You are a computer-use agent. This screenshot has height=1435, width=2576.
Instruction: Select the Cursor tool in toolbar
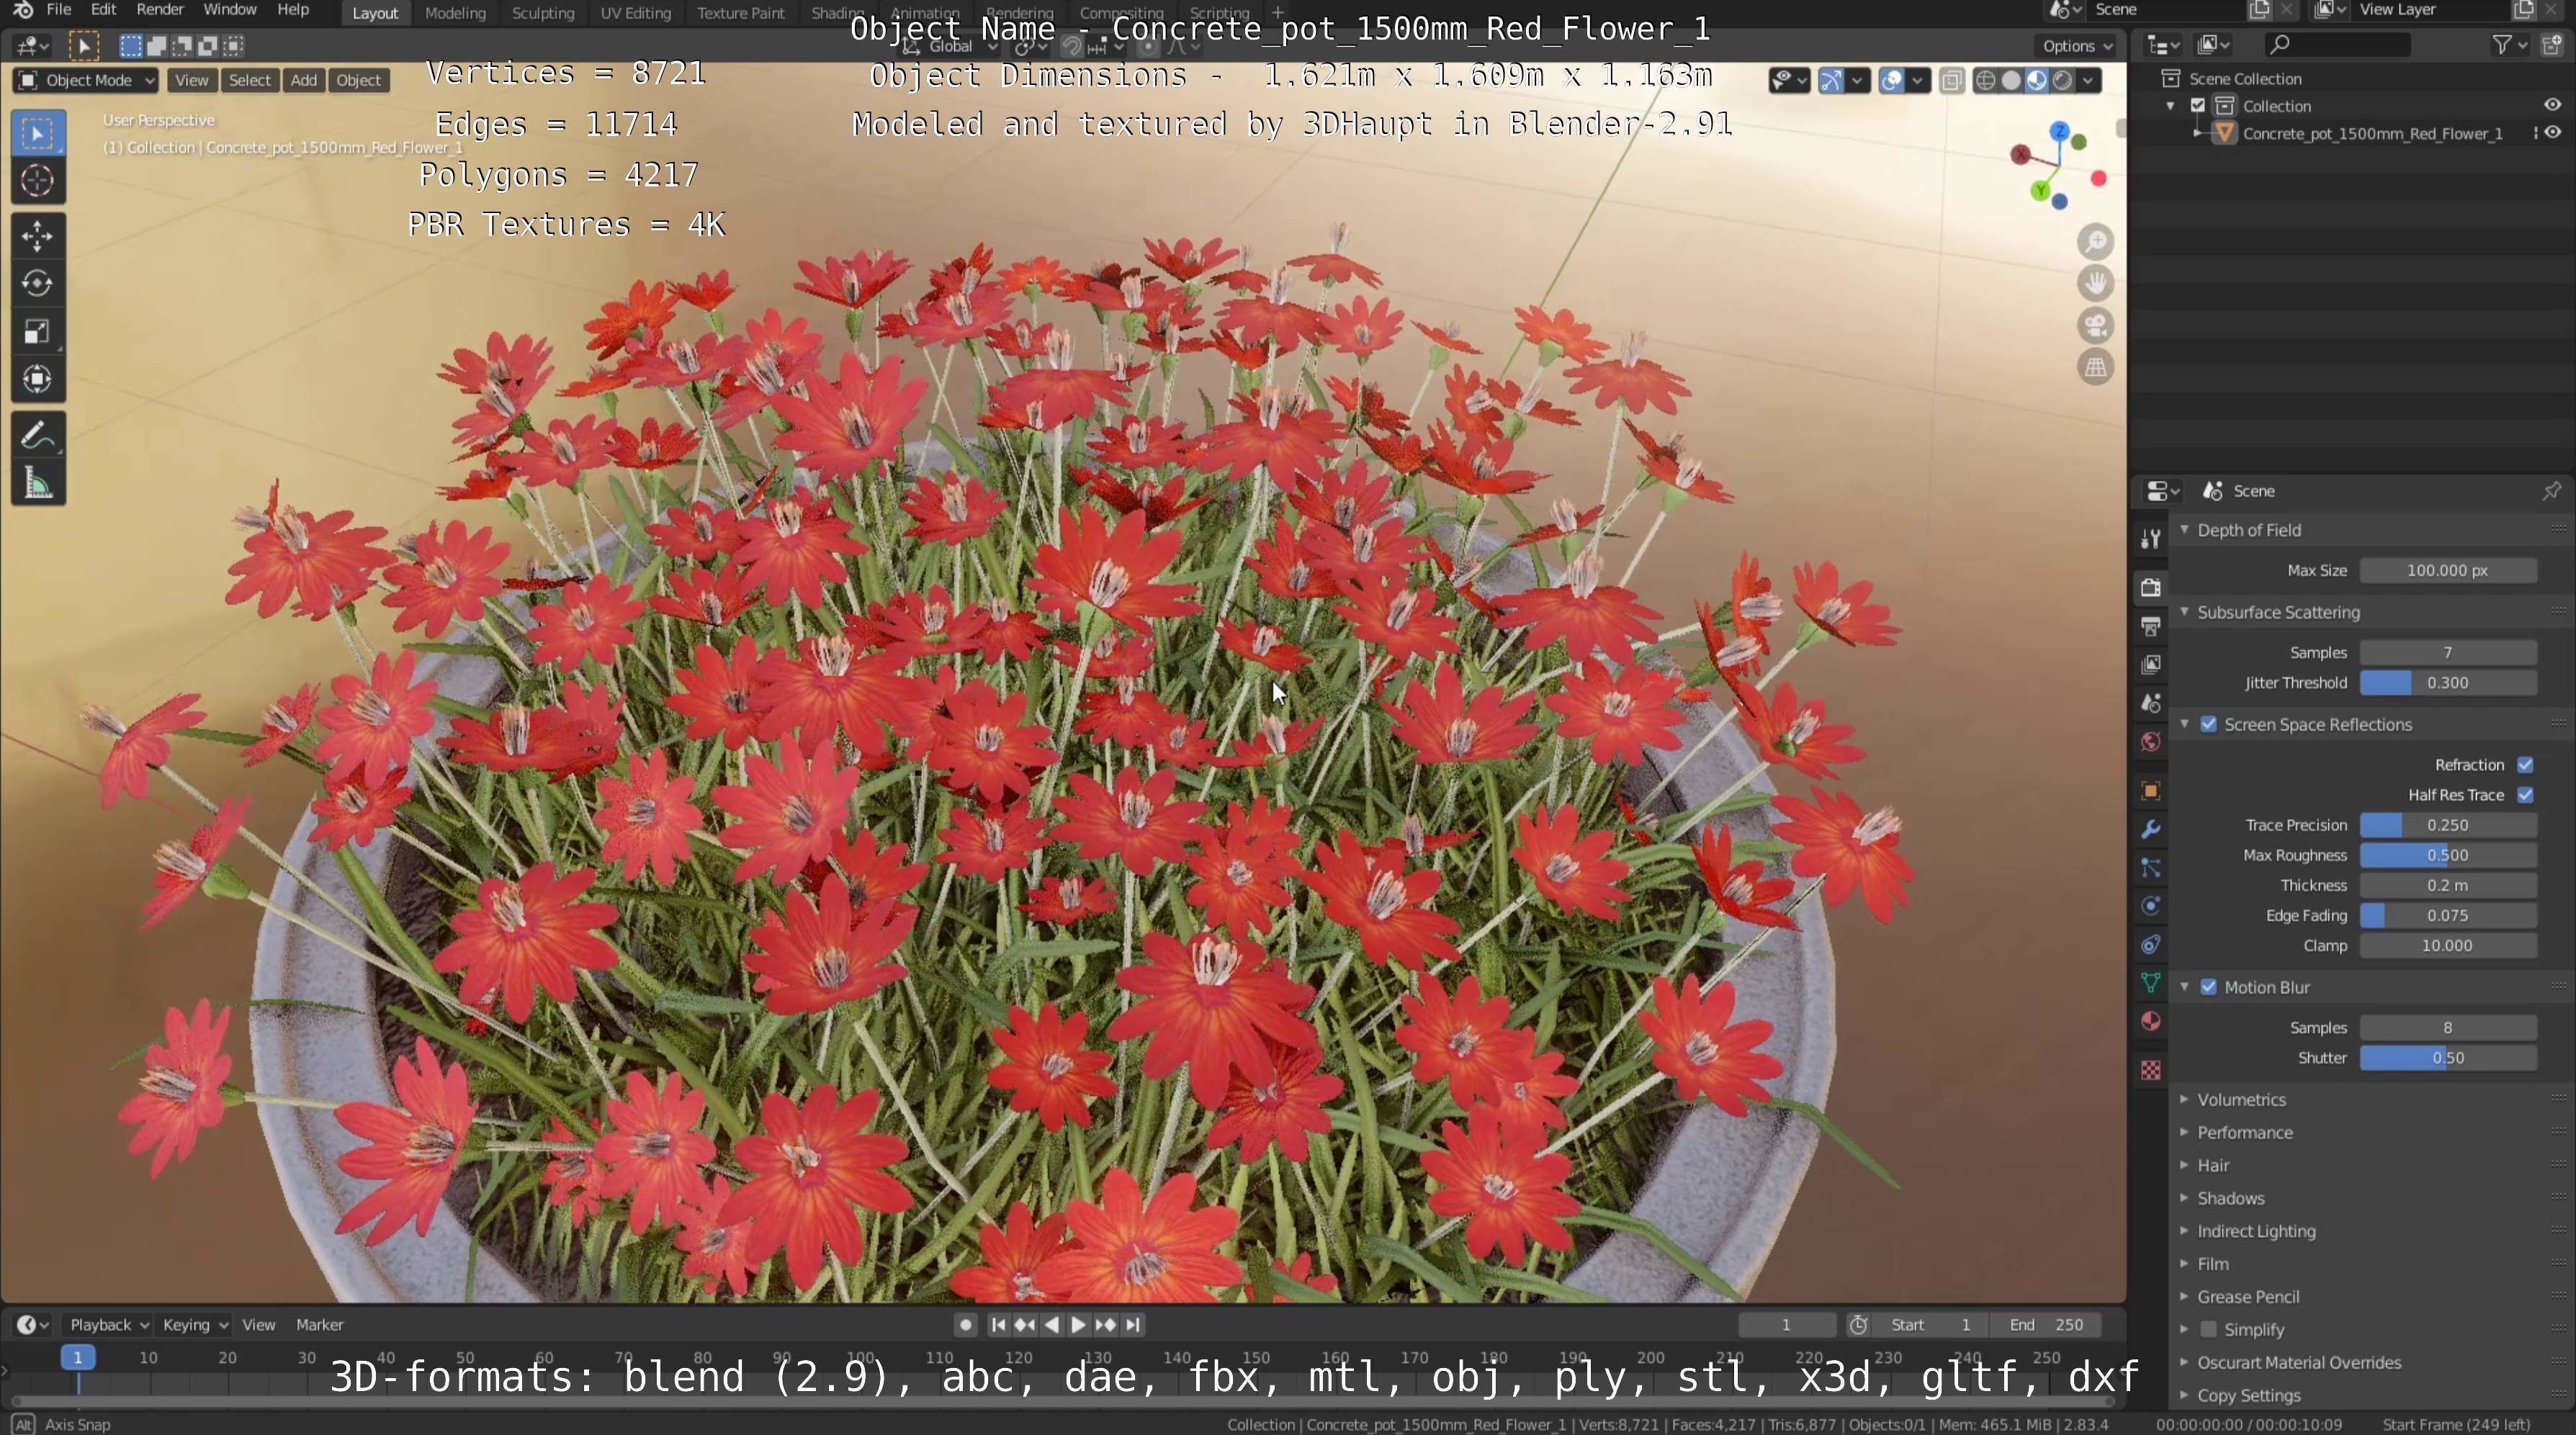point(38,181)
